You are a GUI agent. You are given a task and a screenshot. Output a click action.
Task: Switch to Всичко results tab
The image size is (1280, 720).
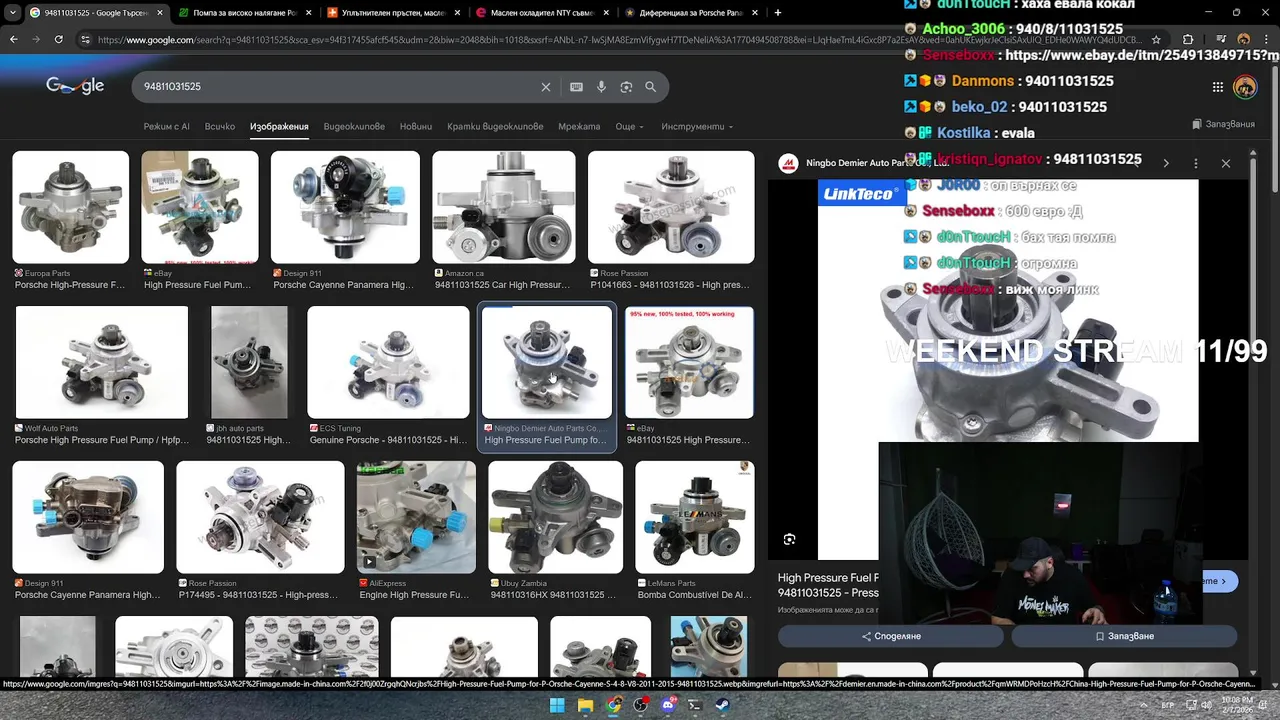(x=220, y=127)
